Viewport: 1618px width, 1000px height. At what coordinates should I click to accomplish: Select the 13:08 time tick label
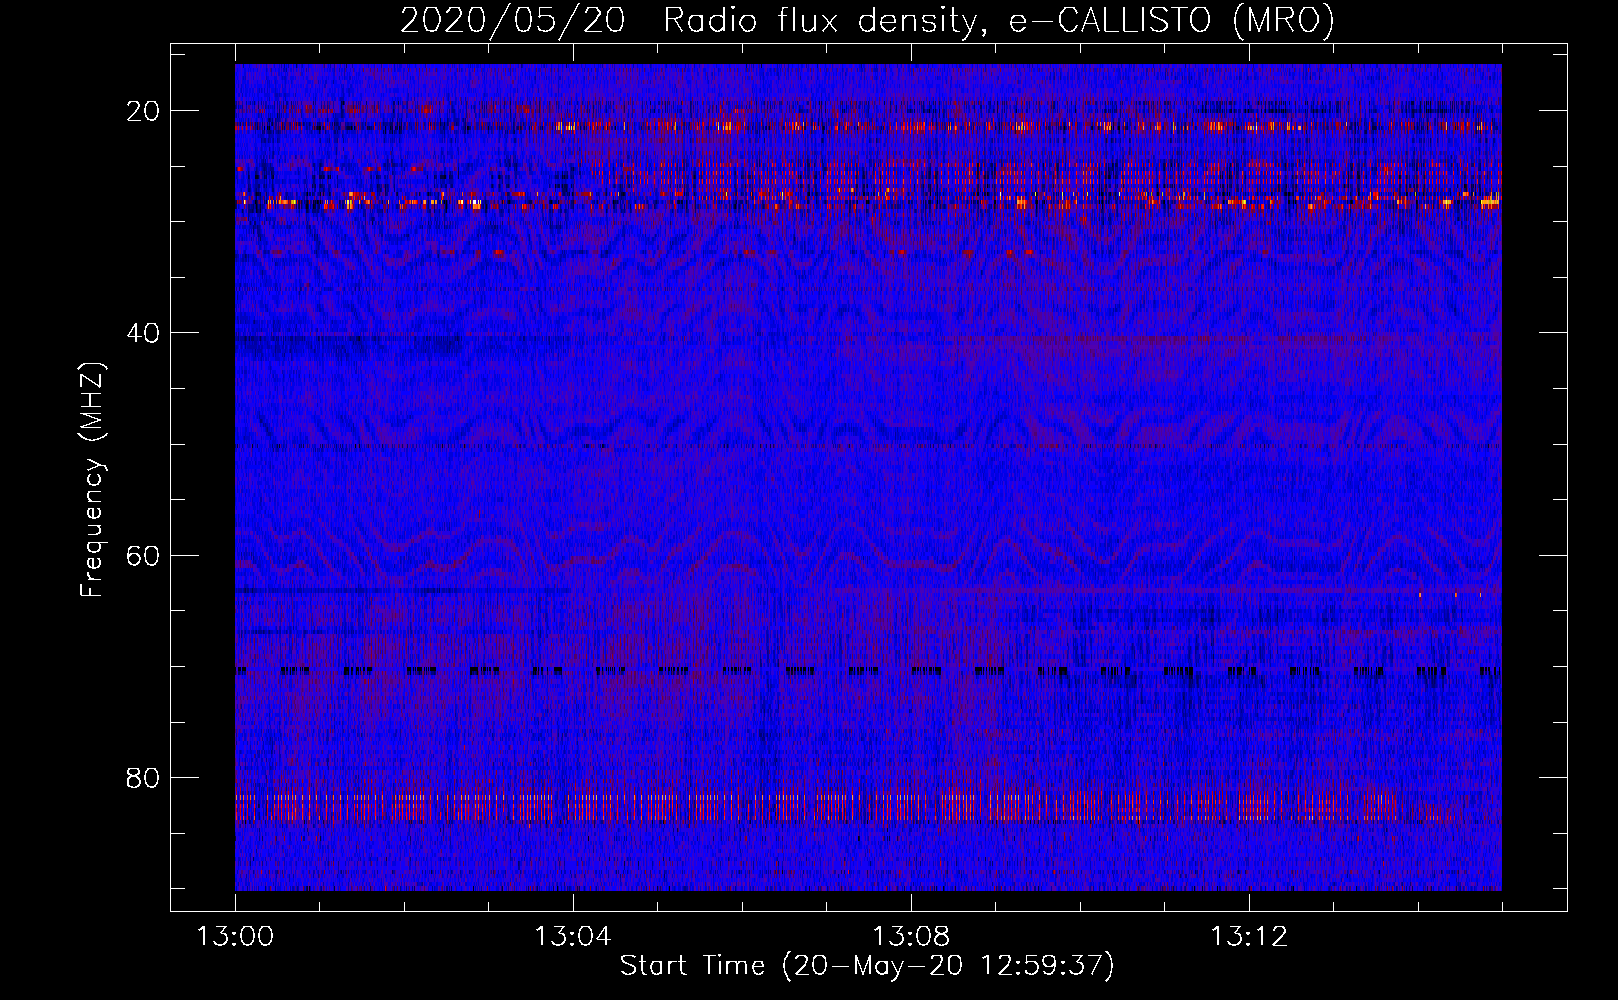pyautogui.click(x=910, y=937)
